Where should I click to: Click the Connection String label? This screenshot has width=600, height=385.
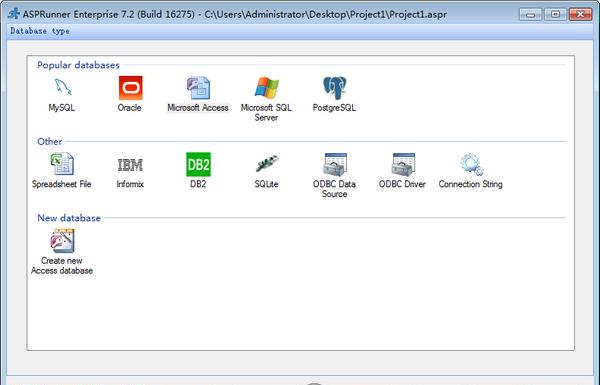[471, 184]
